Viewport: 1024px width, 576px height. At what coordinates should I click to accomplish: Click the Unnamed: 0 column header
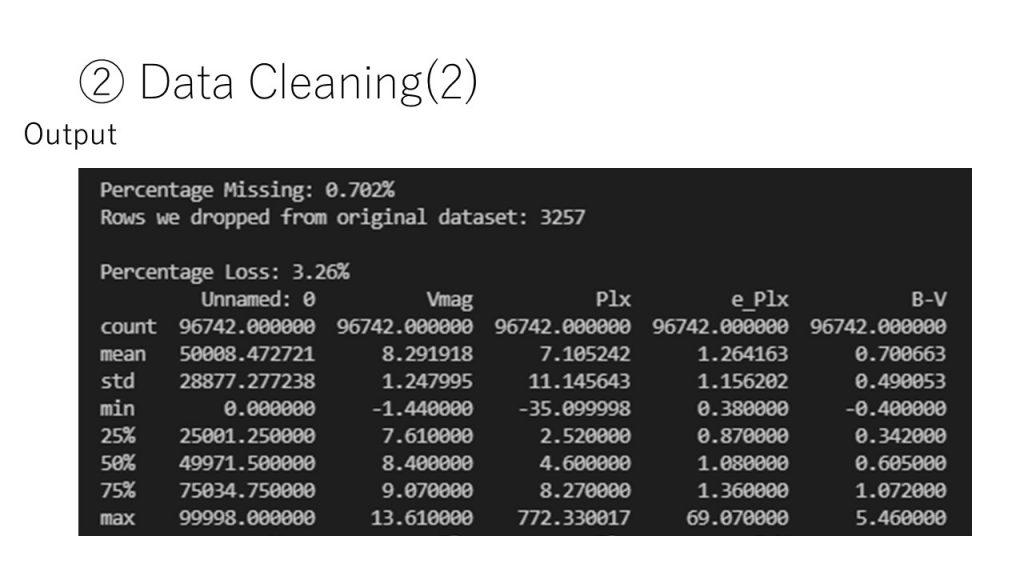point(258,300)
